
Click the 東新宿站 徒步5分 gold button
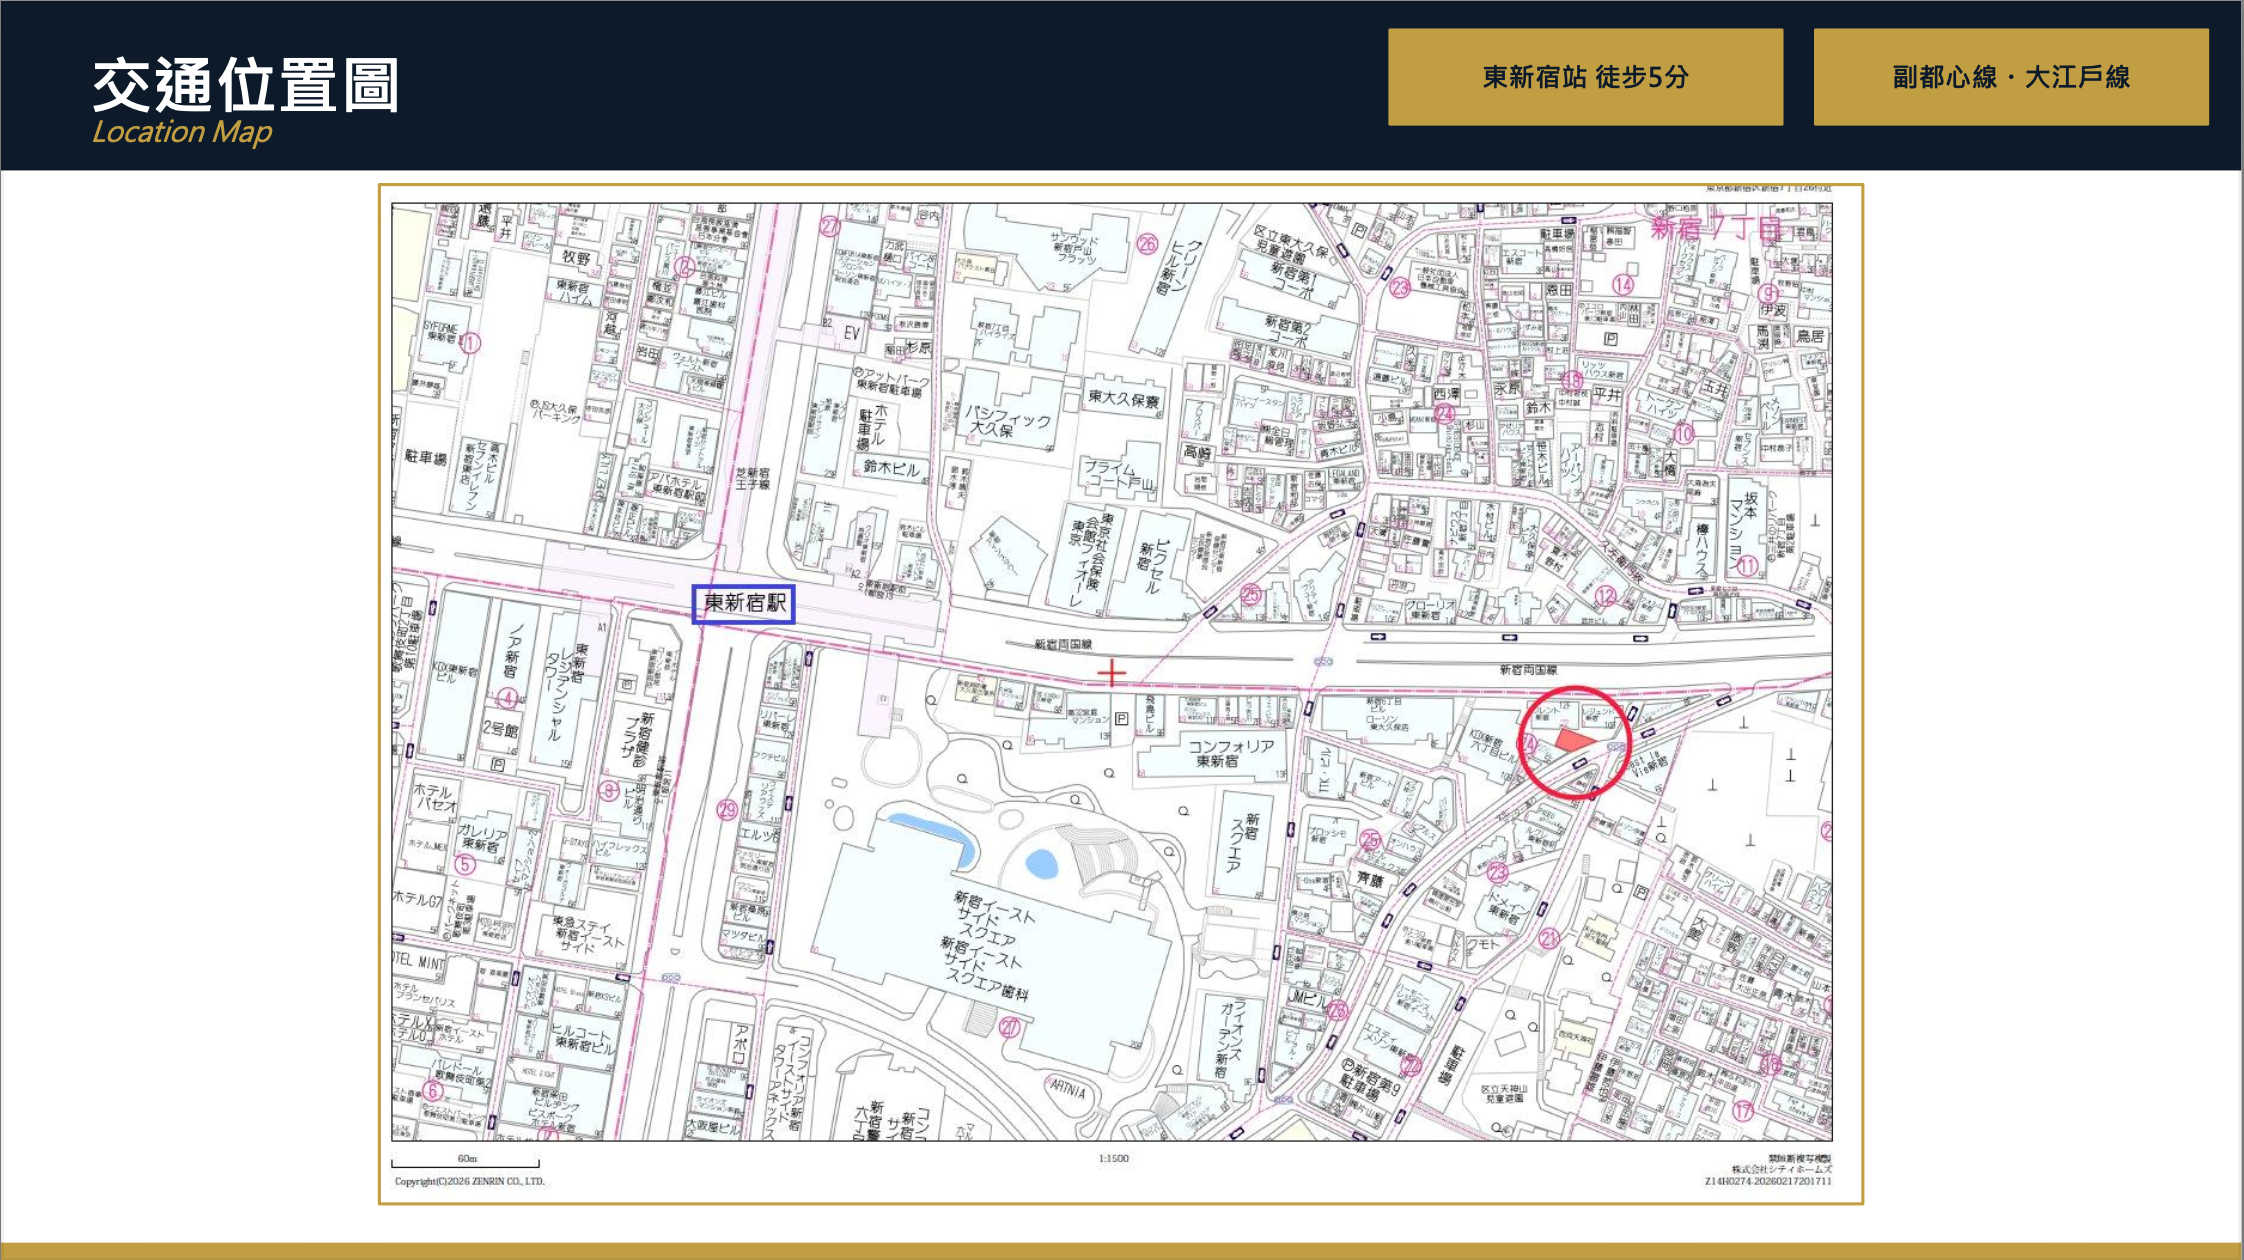pyautogui.click(x=1585, y=77)
